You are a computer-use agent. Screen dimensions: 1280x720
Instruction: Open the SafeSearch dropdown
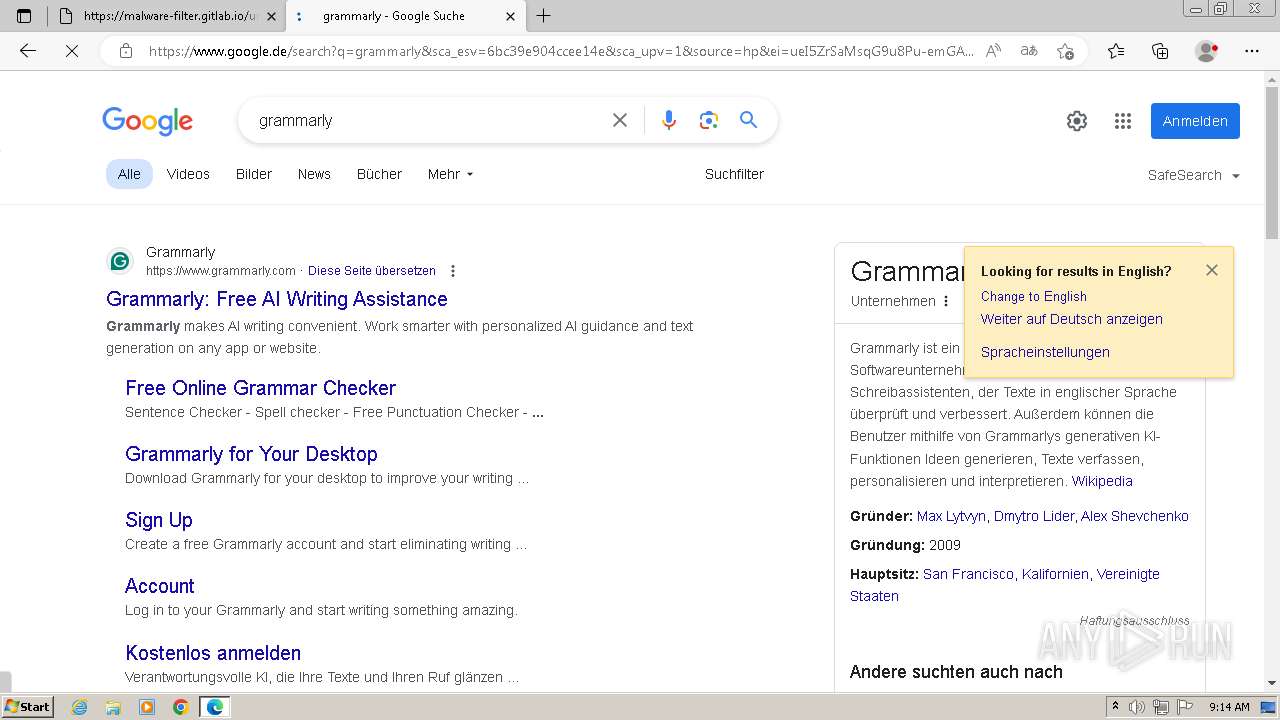tap(1194, 175)
